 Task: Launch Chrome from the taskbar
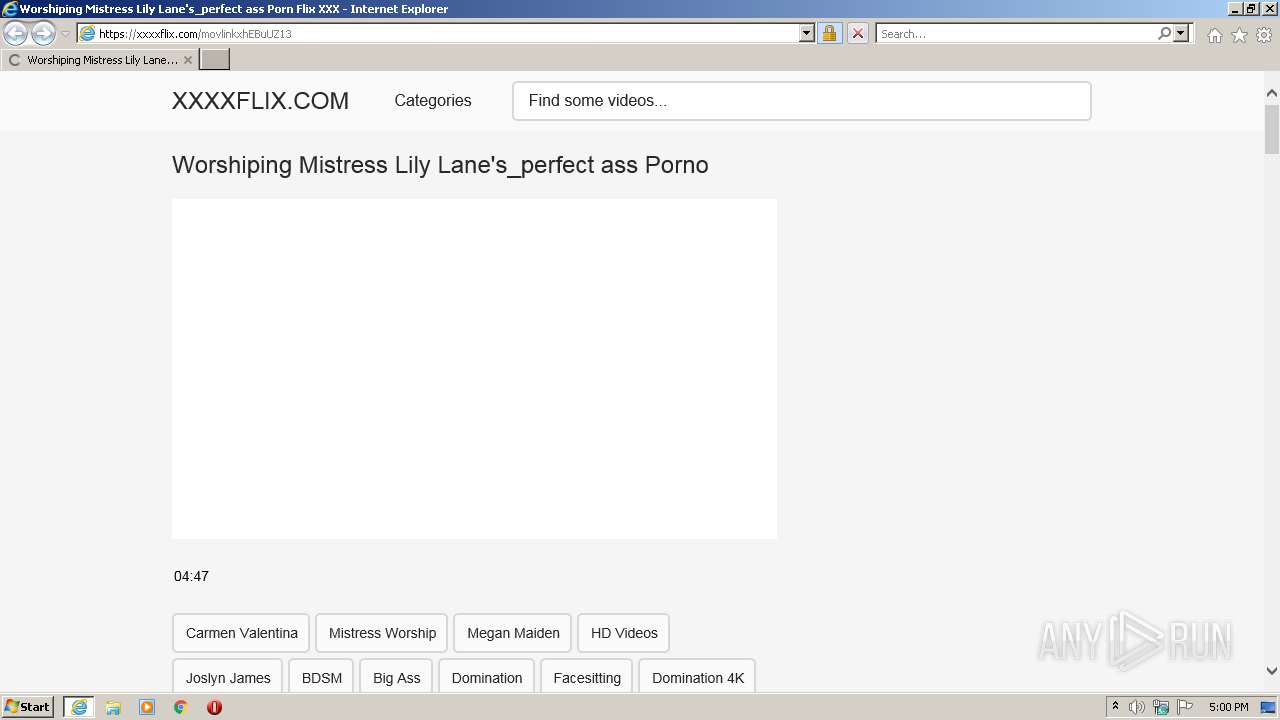pyautogui.click(x=181, y=707)
